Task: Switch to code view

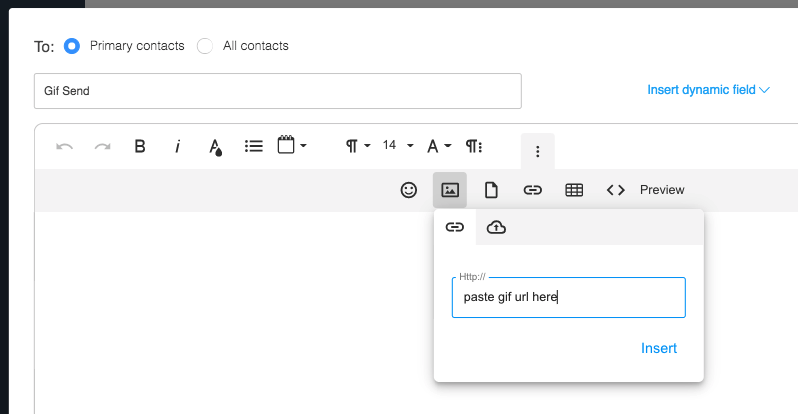Action: pos(616,190)
